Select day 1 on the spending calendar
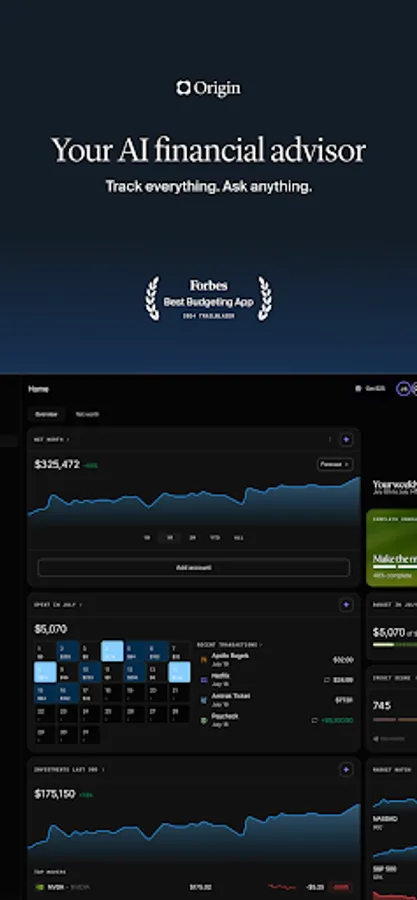The height and width of the screenshot is (900, 417). tap(45, 651)
